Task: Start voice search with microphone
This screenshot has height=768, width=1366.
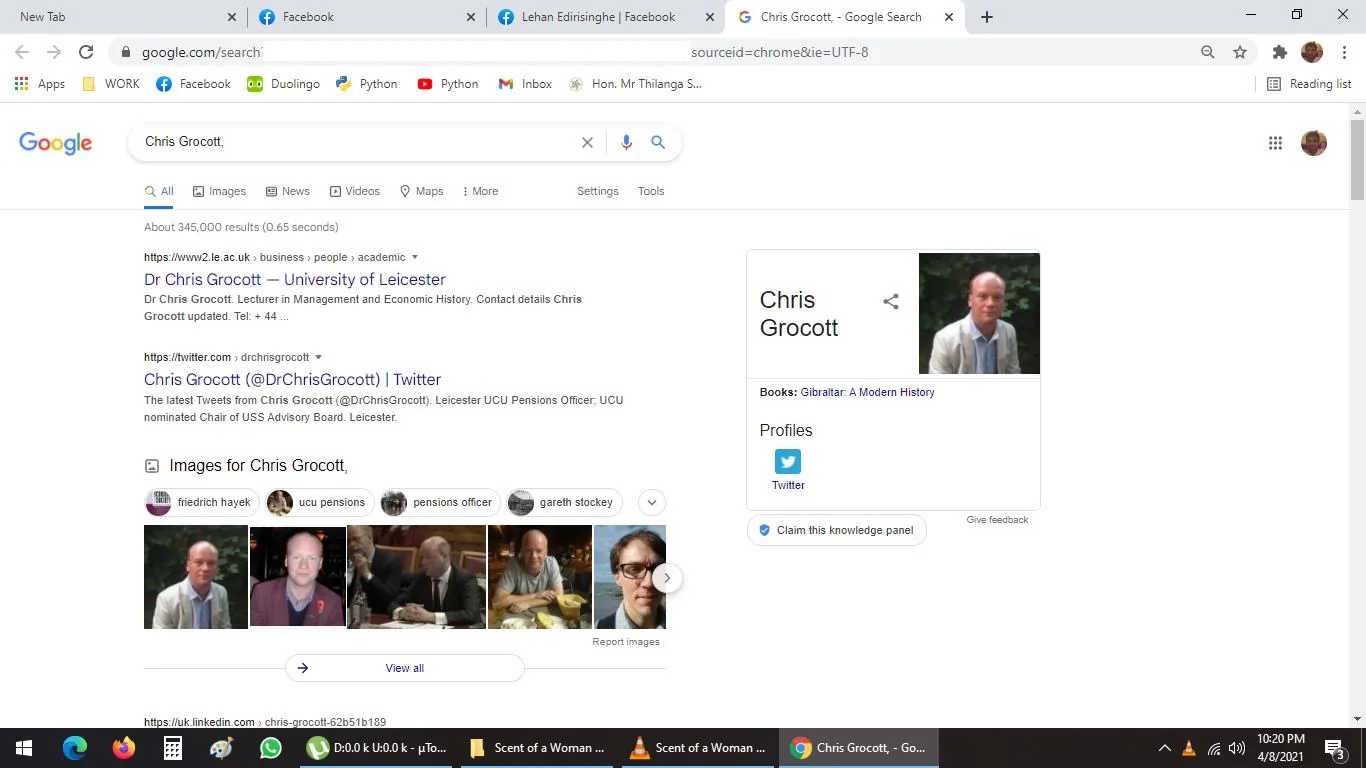Action: pyautogui.click(x=626, y=142)
